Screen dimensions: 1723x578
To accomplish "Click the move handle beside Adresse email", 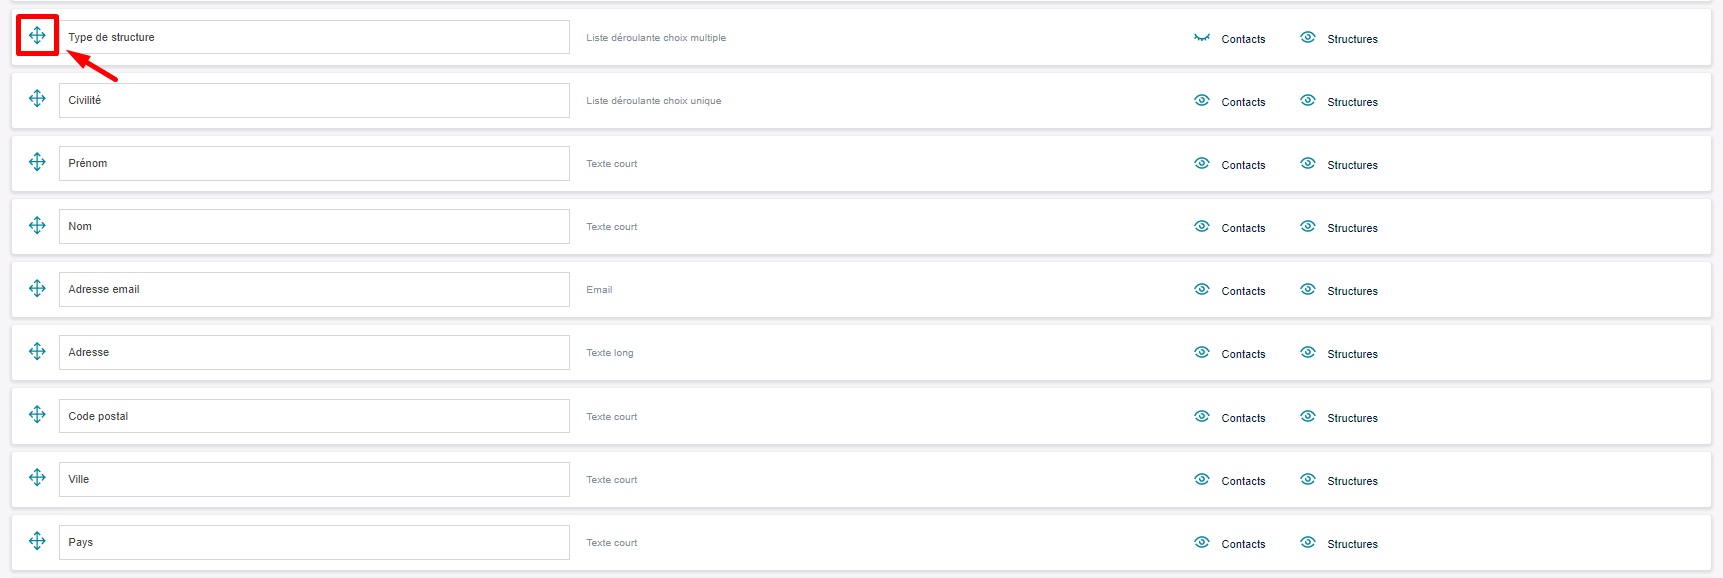I will click(x=37, y=288).
